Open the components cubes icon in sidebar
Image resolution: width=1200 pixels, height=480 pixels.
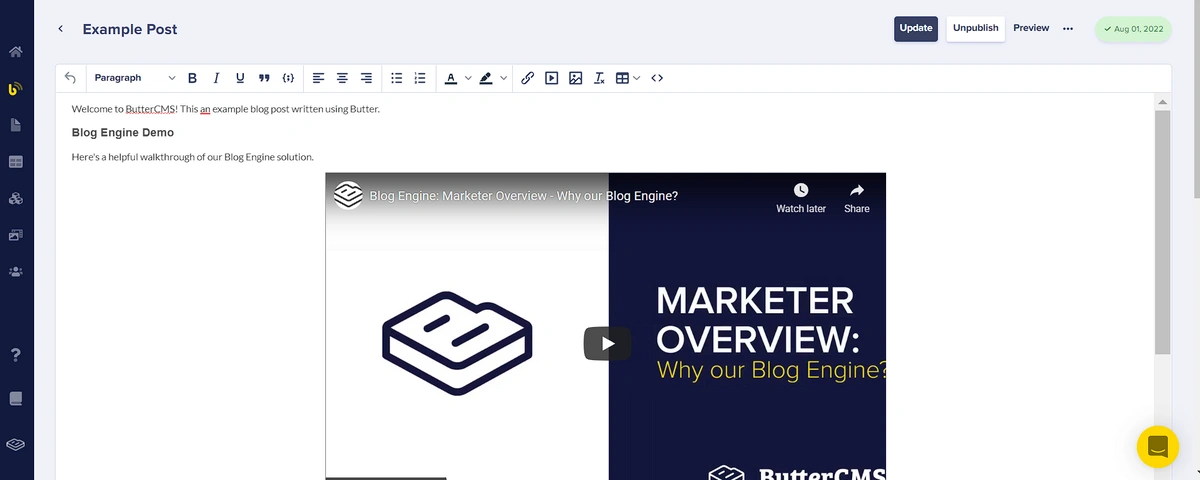(16, 198)
